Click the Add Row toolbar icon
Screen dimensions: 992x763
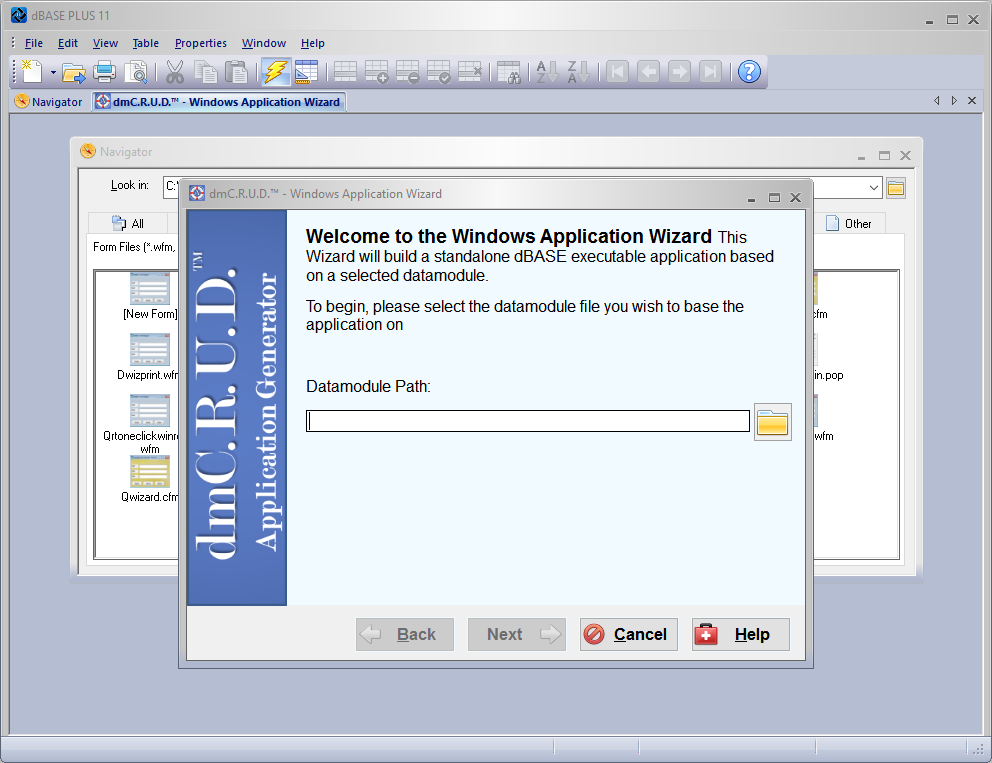point(376,72)
